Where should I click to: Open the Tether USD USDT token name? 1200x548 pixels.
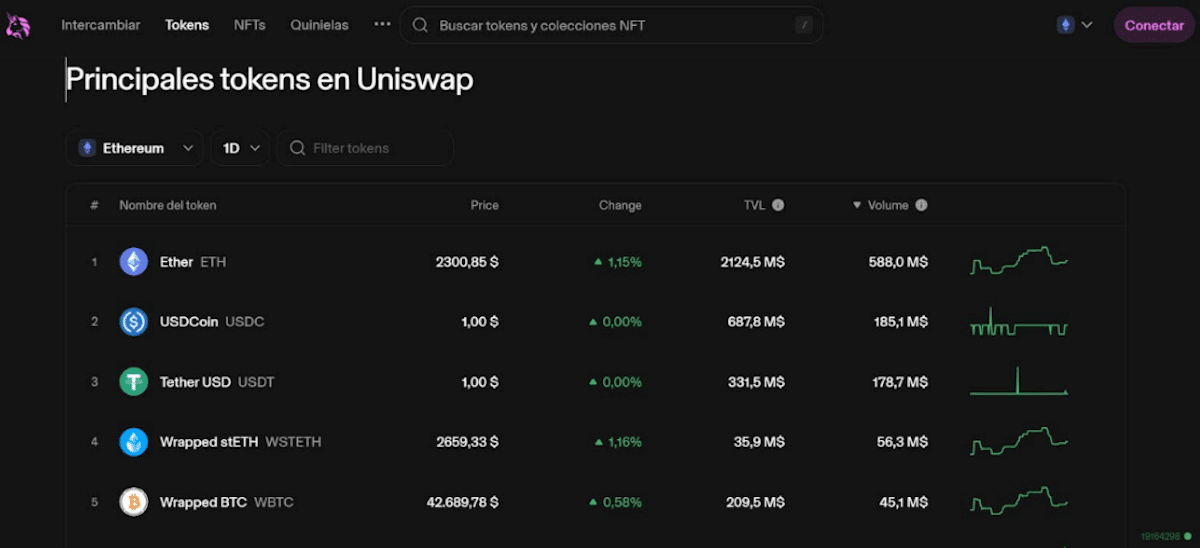pos(217,382)
